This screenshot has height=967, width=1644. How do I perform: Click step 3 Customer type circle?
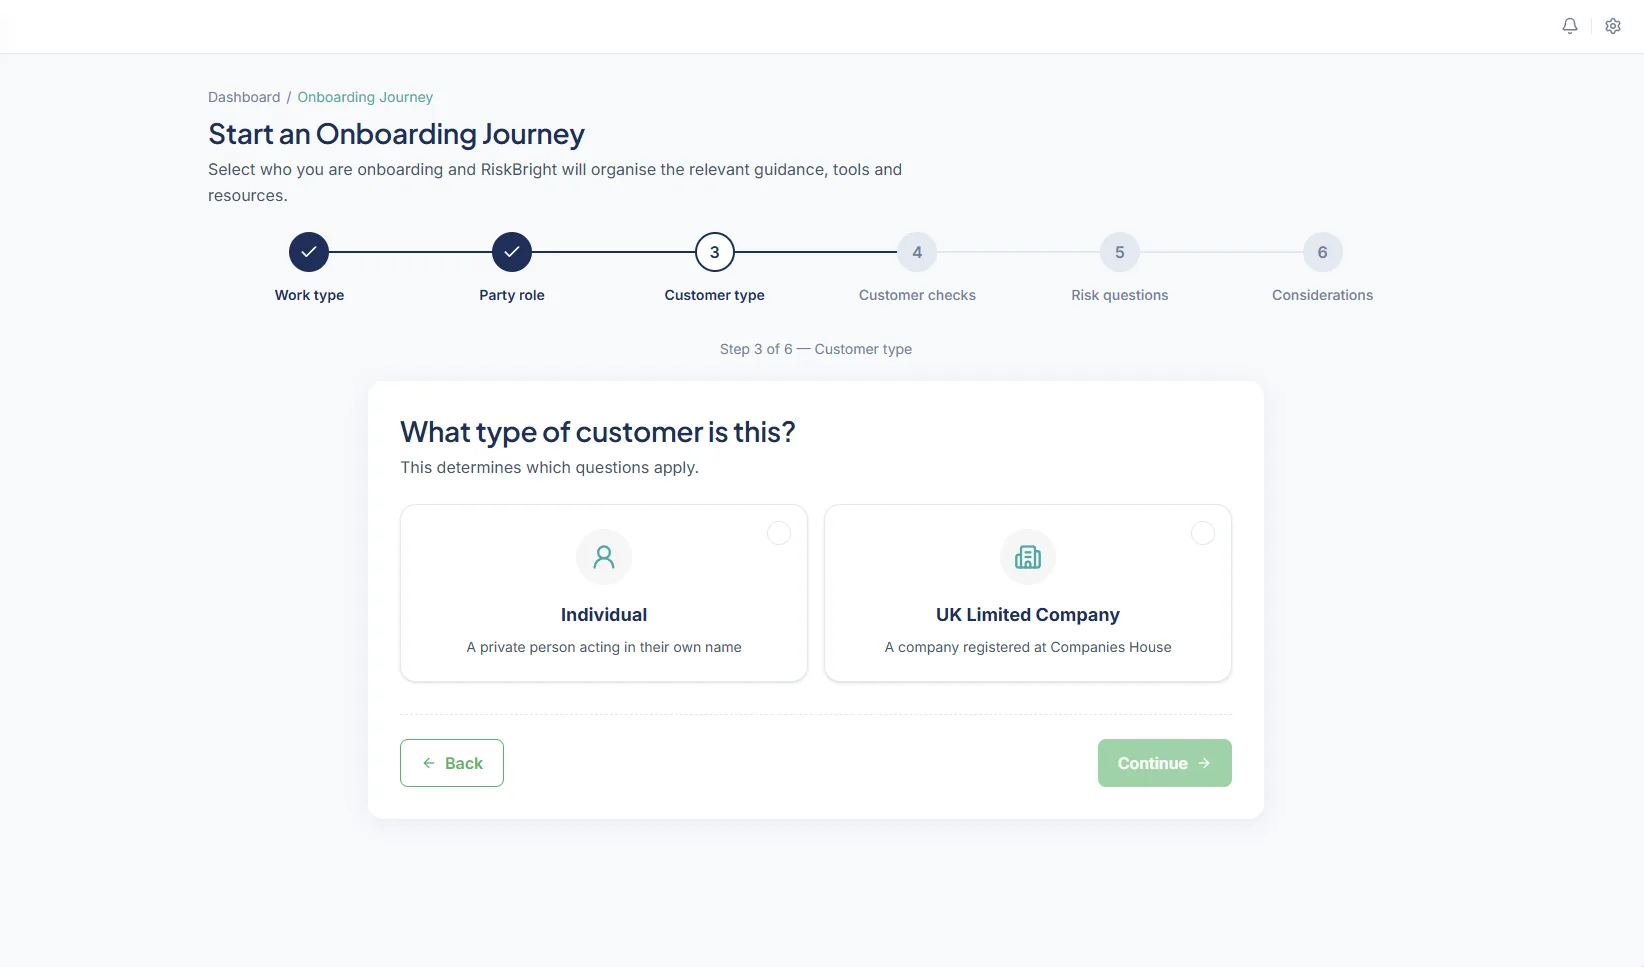tap(715, 252)
